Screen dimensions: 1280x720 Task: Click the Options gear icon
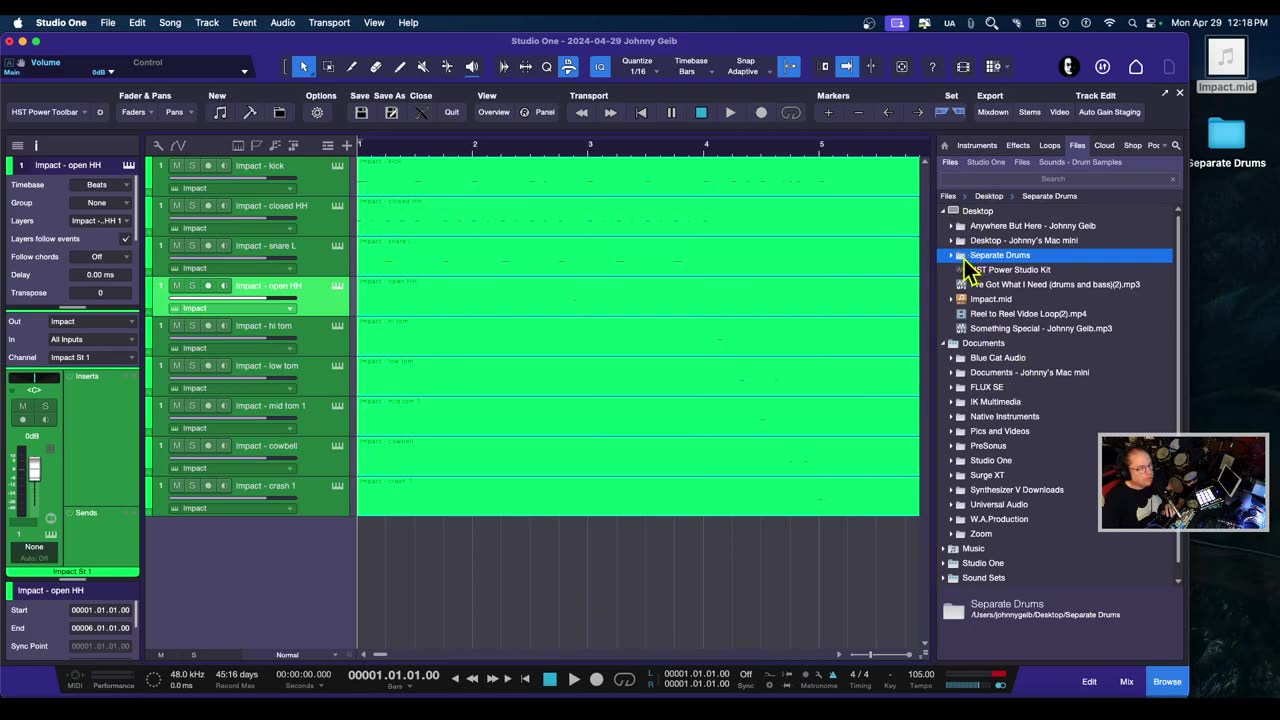[x=317, y=113]
